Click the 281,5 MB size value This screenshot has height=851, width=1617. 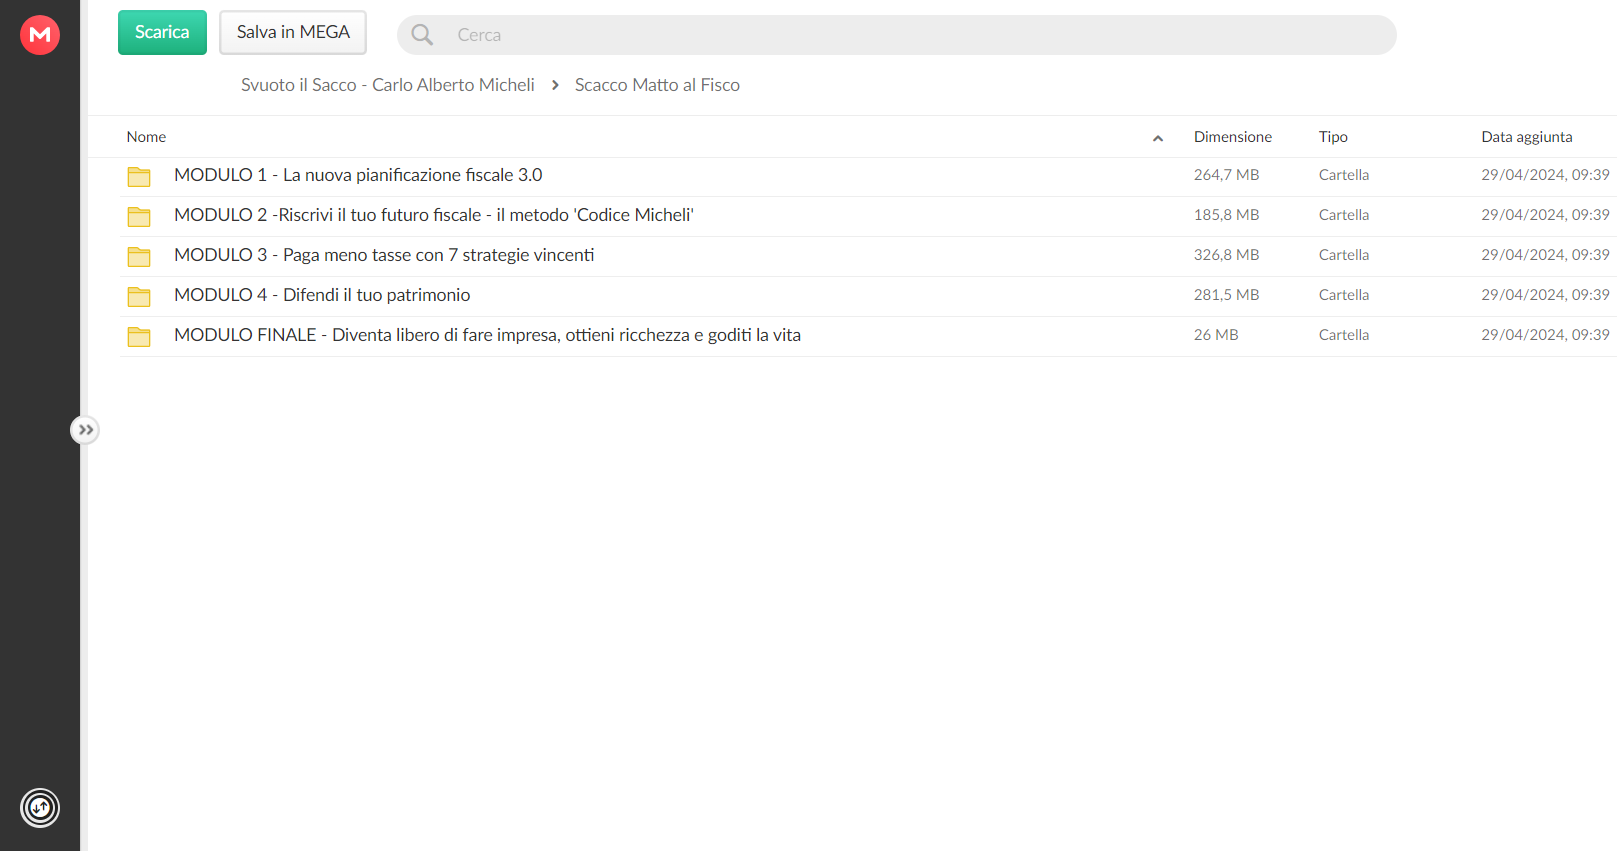click(1226, 295)
